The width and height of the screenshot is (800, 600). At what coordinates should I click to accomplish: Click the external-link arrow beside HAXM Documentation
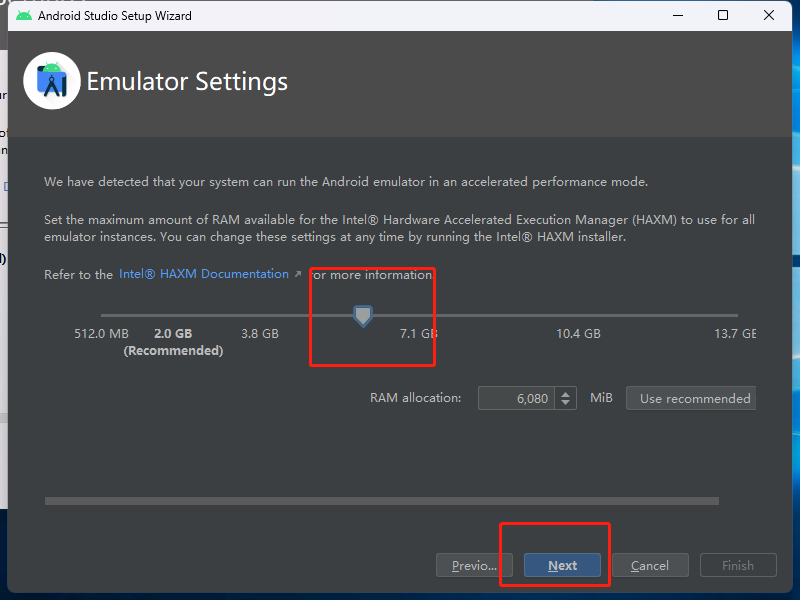pos(297,274)
